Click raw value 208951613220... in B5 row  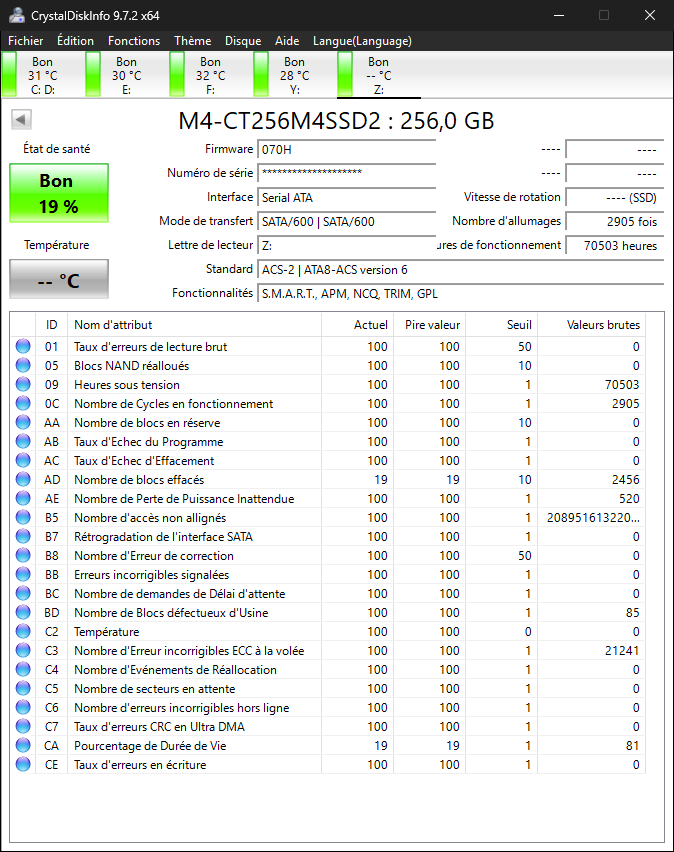click(593, 517)
